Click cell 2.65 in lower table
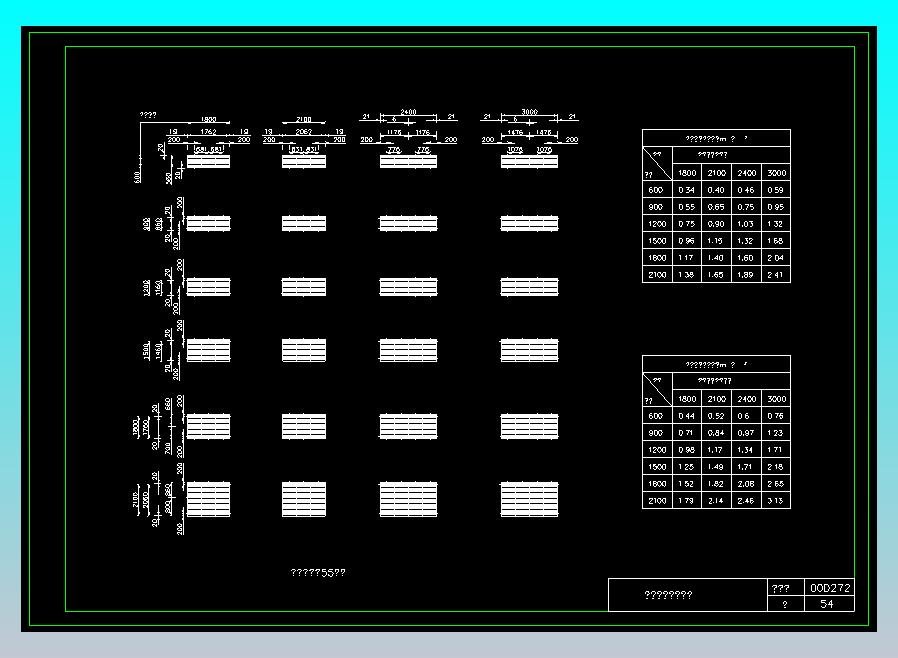Screen dimensions: 898x658 point(775,484)
